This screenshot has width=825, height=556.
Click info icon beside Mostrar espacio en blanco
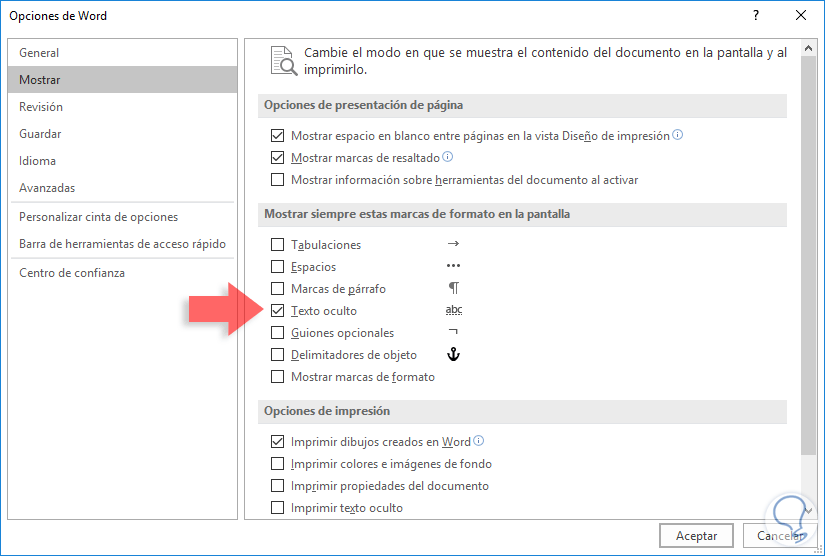point(678,135)
